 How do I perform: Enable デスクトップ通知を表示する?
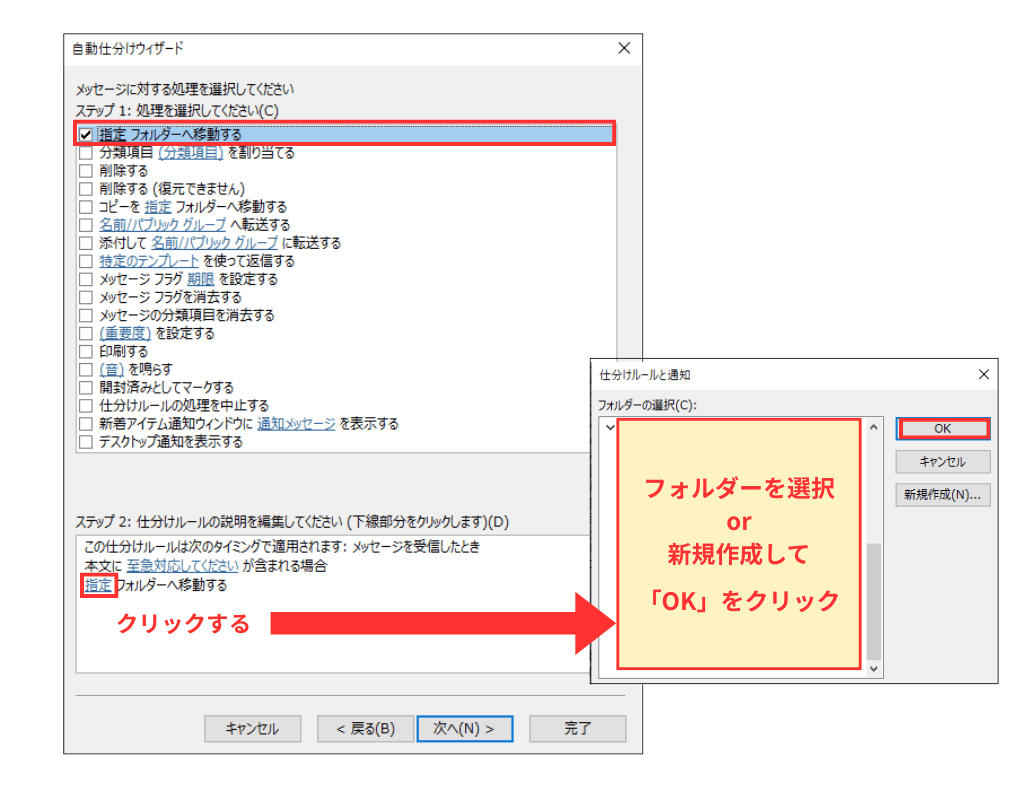[x=85, y=441]
